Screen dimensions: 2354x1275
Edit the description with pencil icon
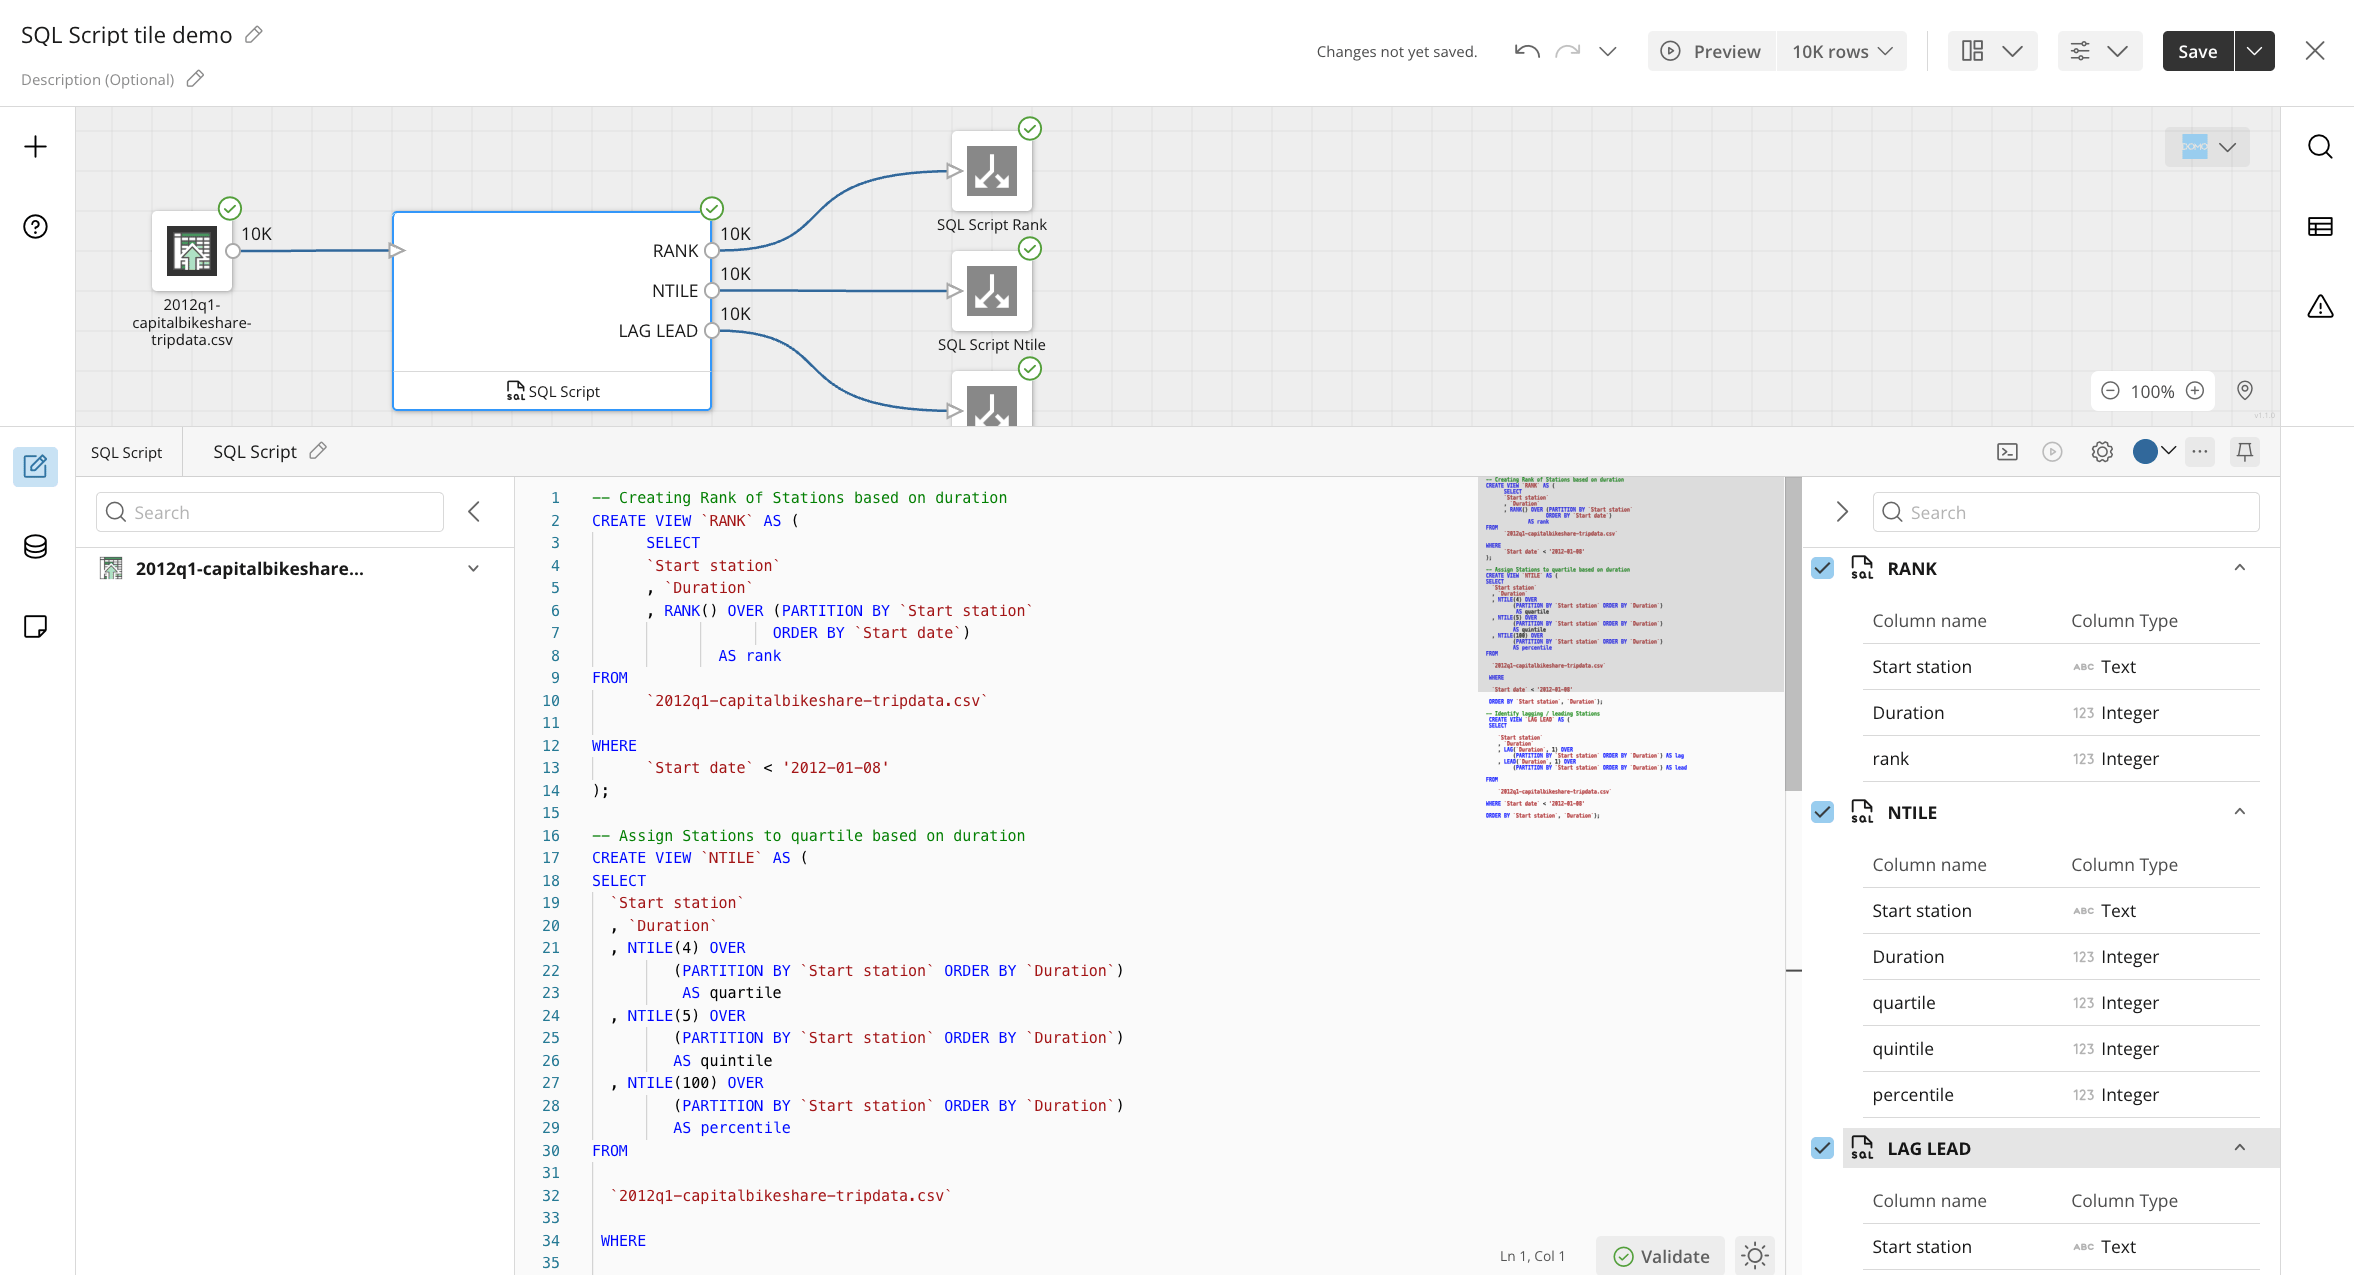(196, 79)
